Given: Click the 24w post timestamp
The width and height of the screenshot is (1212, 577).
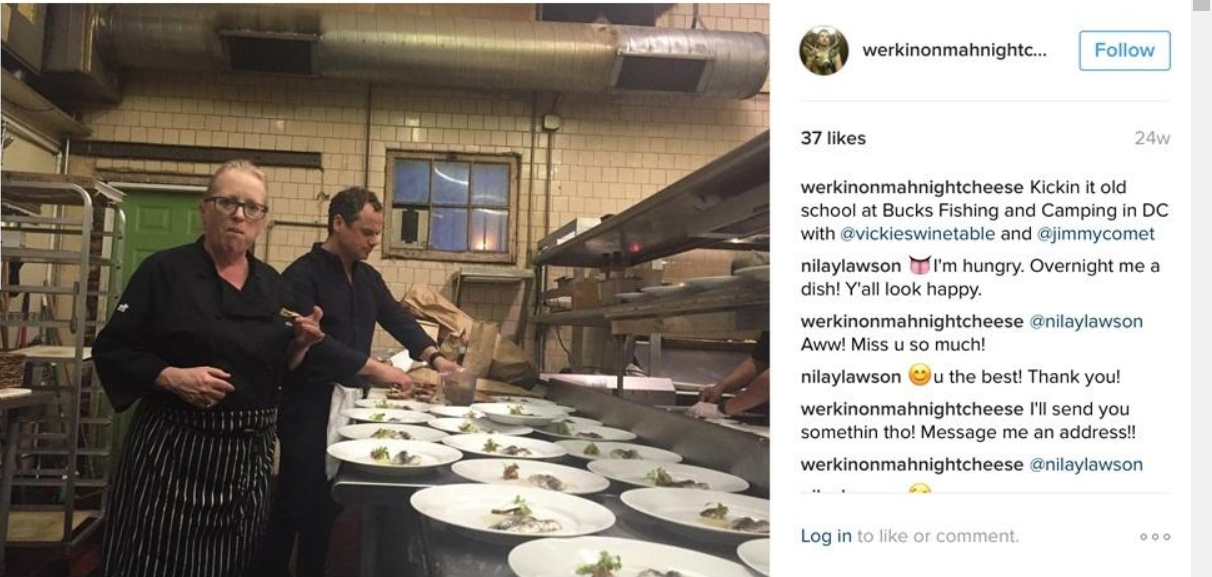Looking at the screenshot, I should coord(1152,138).
